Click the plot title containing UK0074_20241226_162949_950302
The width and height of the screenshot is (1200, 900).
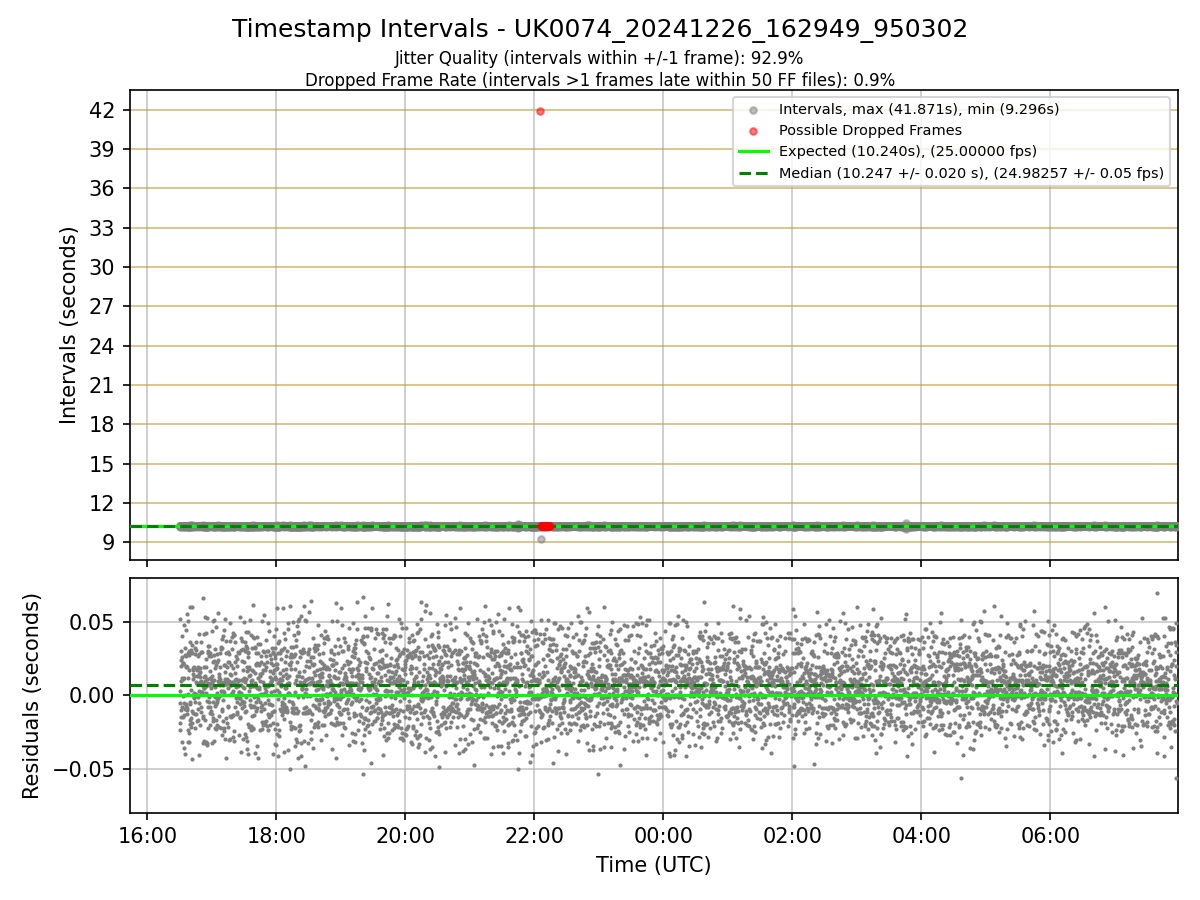(600, 29)
